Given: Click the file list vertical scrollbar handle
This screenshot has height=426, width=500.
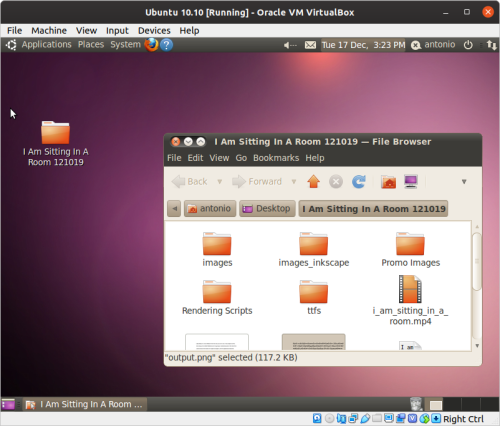Looking at the screenshot, I should coord(477,262).
